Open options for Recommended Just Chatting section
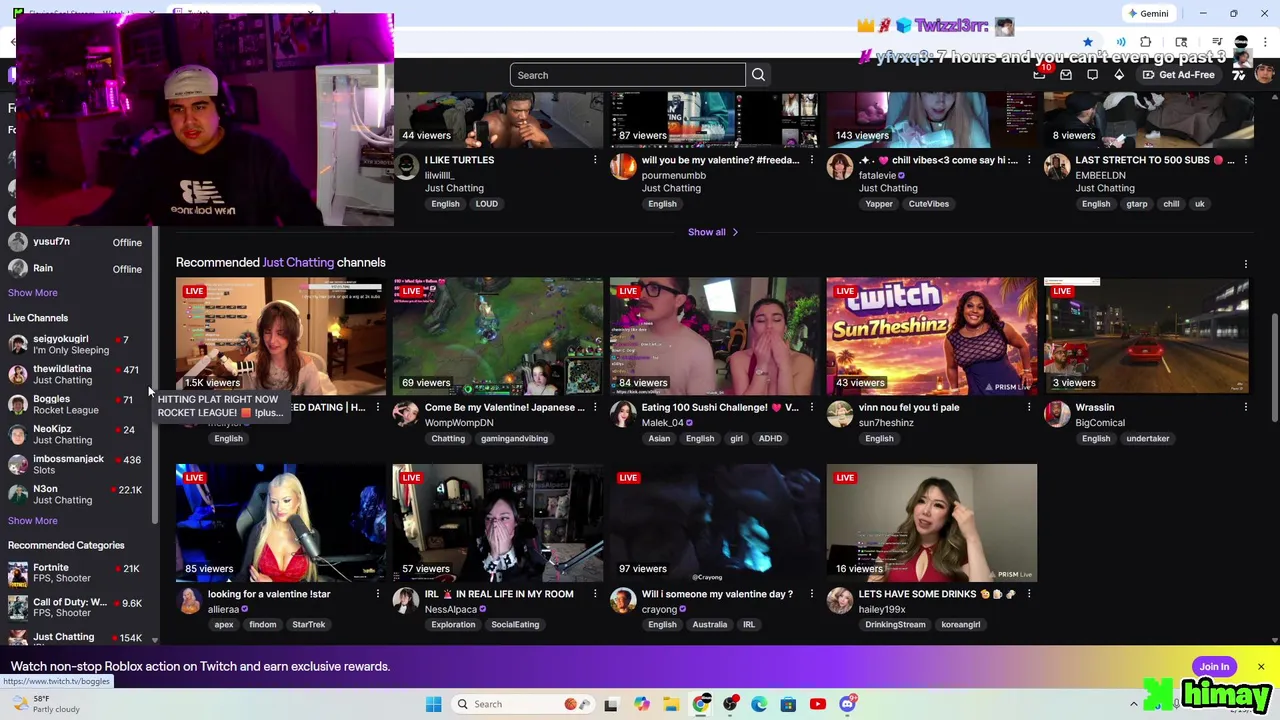Screen dimensions: 1280x720 click(x=1246, y=264)
